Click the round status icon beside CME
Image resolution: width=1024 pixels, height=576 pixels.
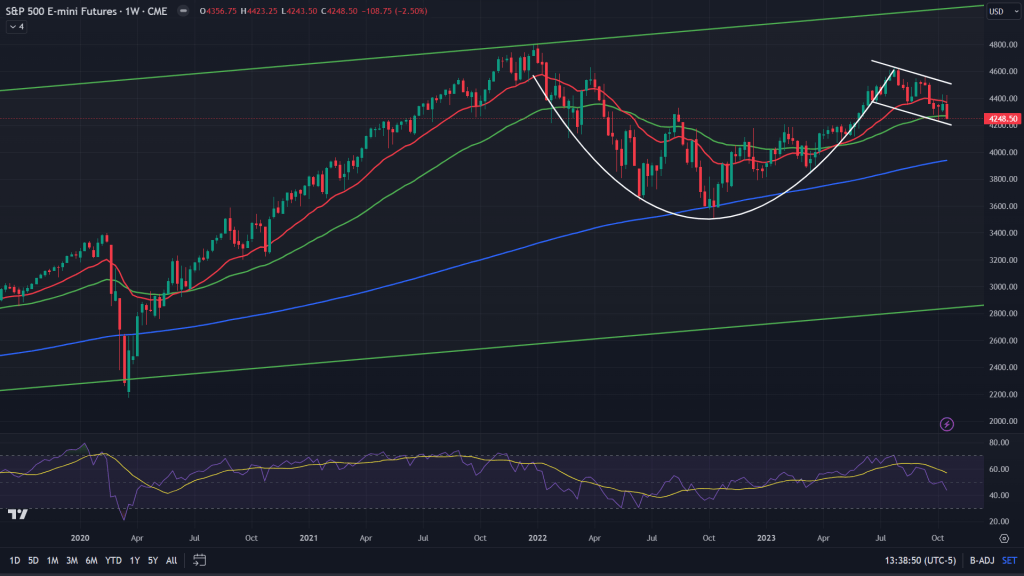tap(181, 11)
